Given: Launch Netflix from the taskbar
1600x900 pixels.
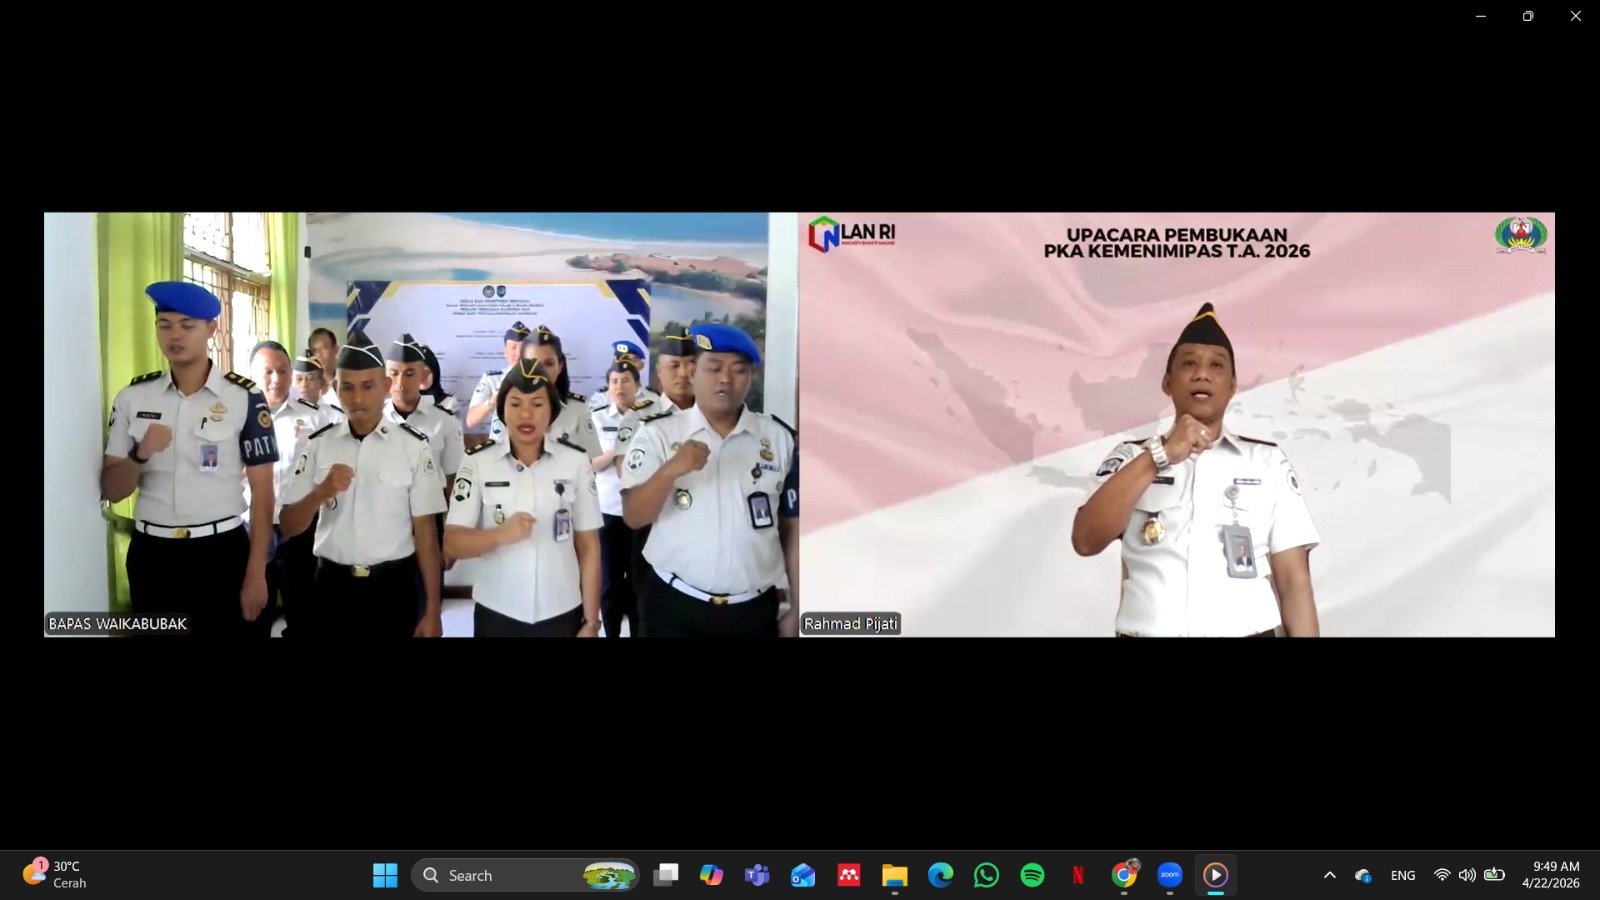Looking at the screenshot, I should coord(1078,875).
